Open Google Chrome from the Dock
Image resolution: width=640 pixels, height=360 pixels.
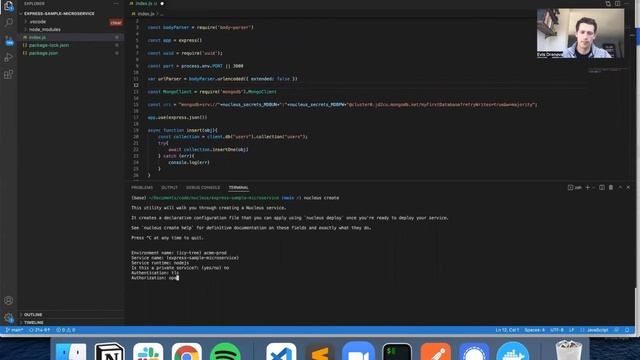click(x=187, y=352)
